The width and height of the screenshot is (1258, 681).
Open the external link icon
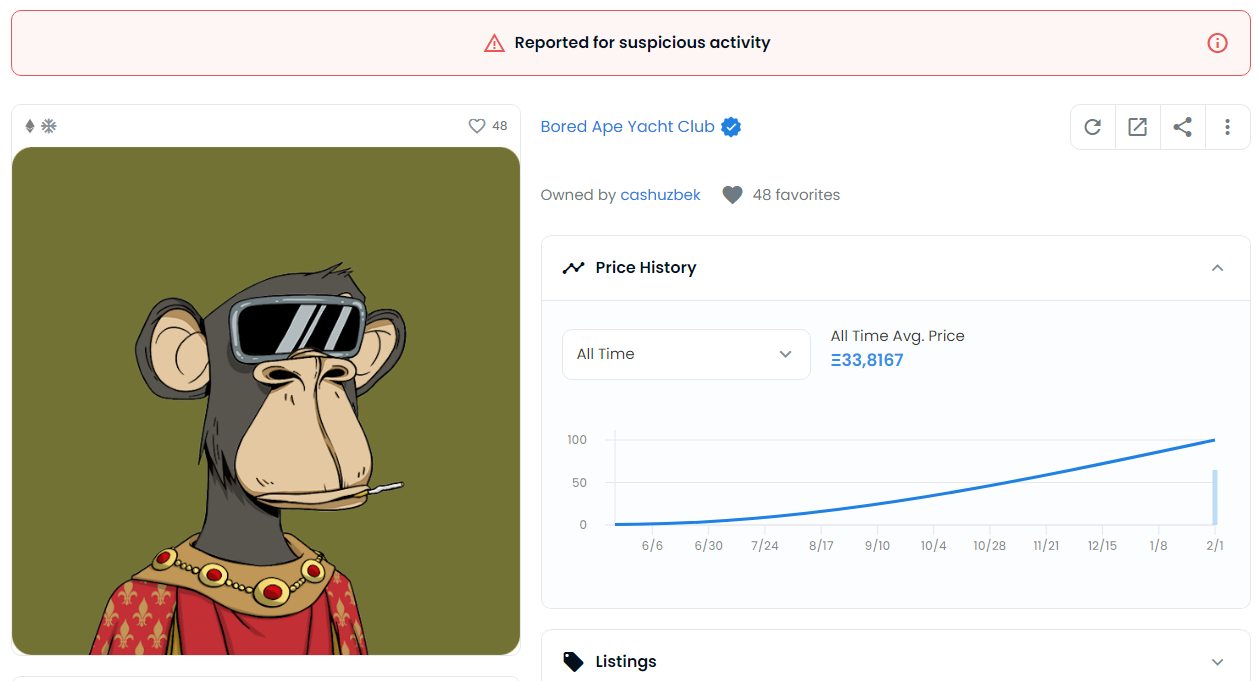[x=1138, y=127]
